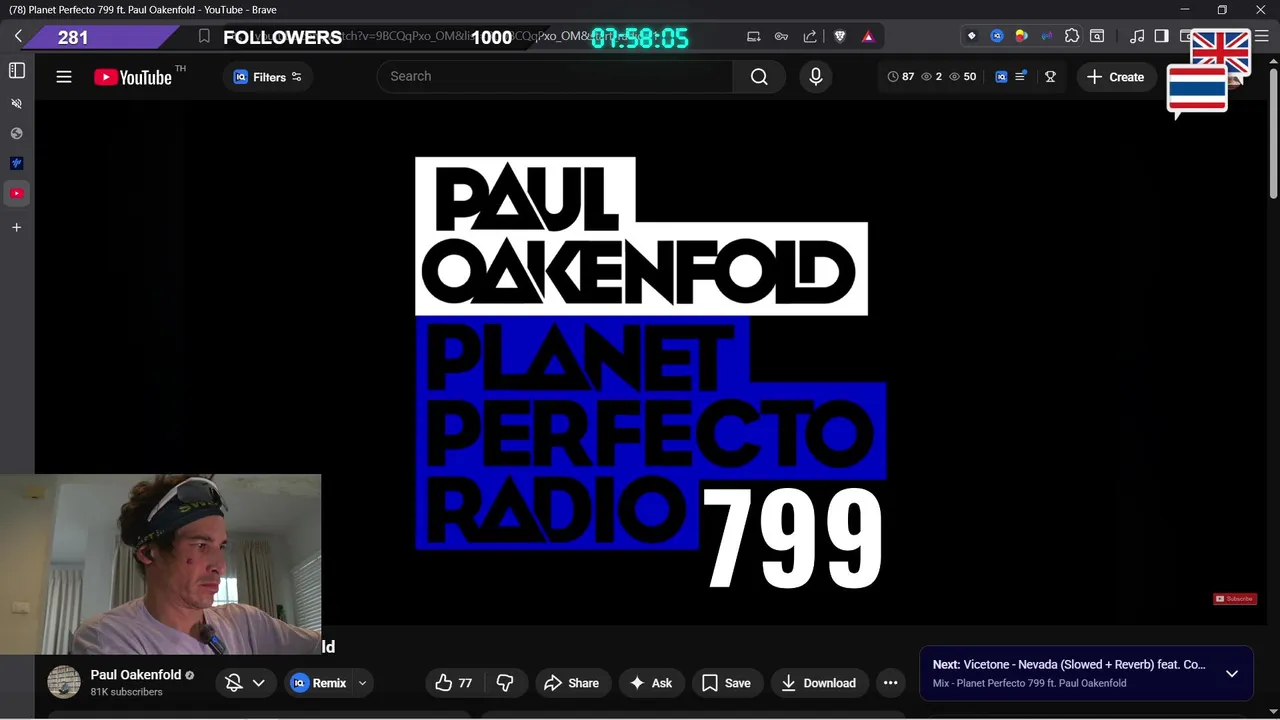This screenshot has height=720, width=1280.
Task: Switch to the globe icon vertical tab
Action: tap(16, 133)
